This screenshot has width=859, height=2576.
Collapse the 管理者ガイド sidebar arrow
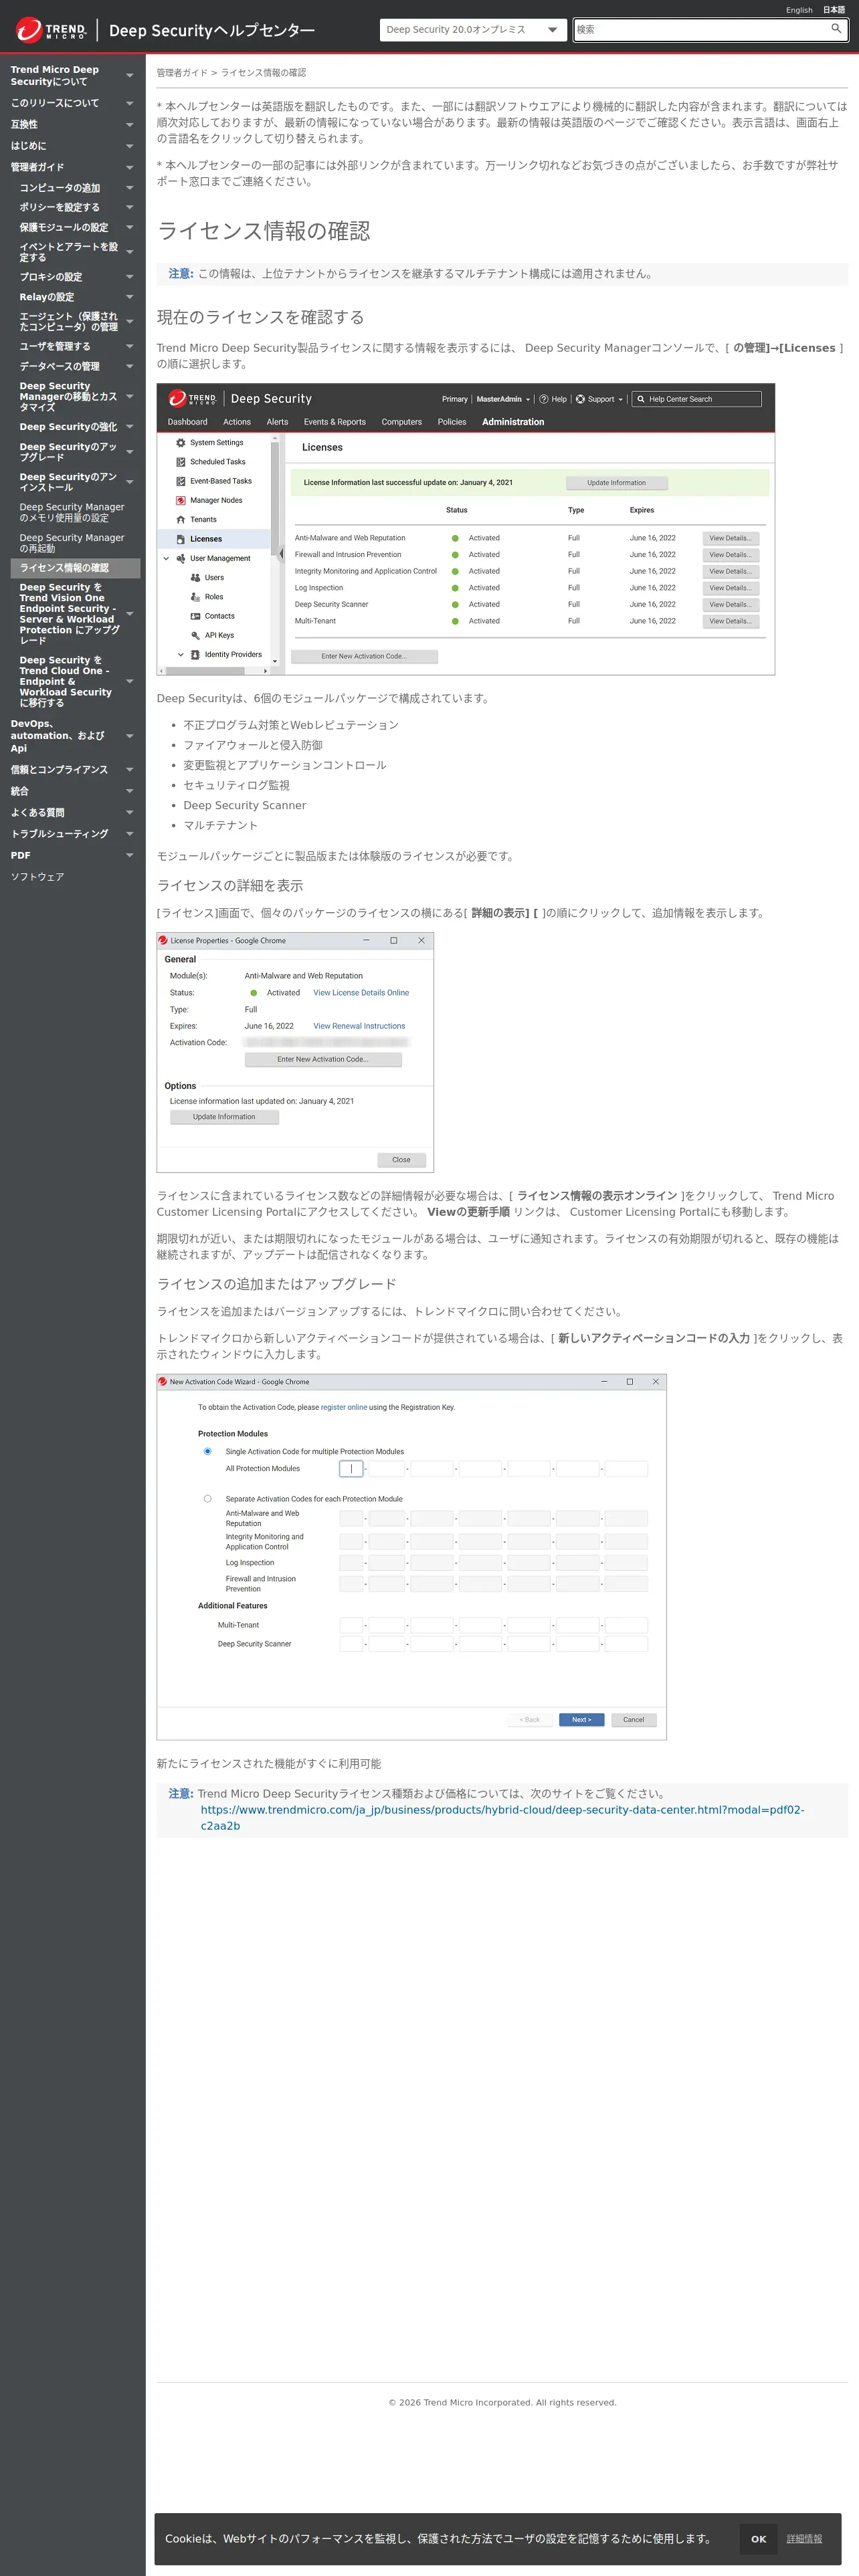[130, 168]
